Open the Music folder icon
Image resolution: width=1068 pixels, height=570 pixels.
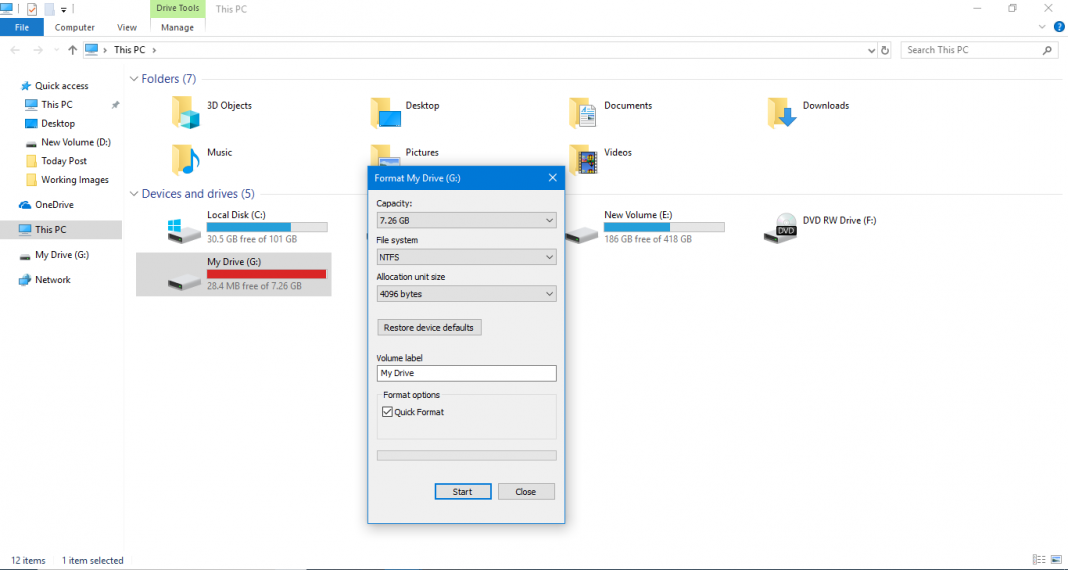click(185, 159)
